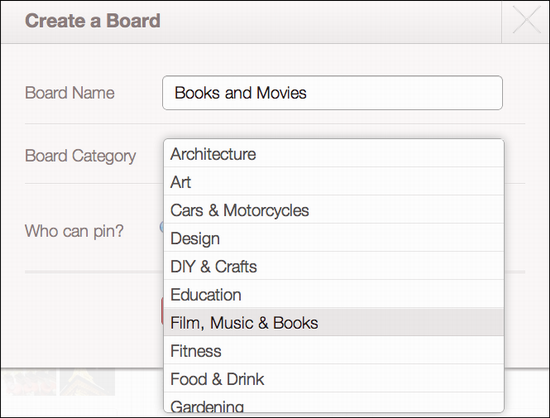Select Architecture from the category list

pyautogui.click(x=334, y=154)
